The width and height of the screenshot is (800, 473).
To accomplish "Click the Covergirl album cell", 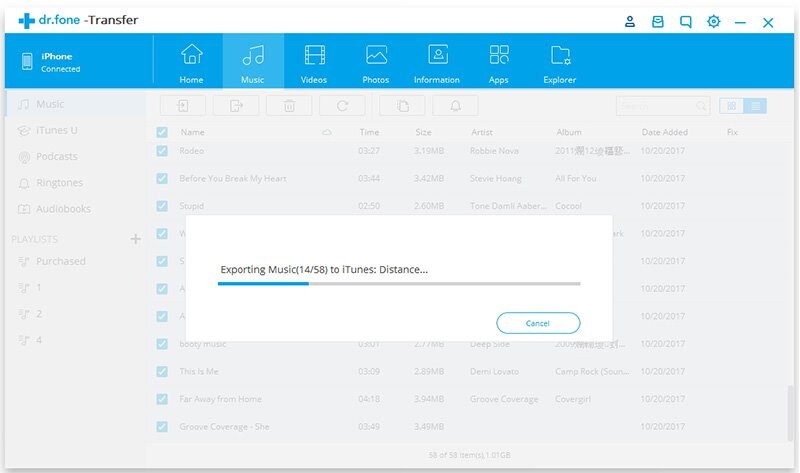I will coord(573,399).
